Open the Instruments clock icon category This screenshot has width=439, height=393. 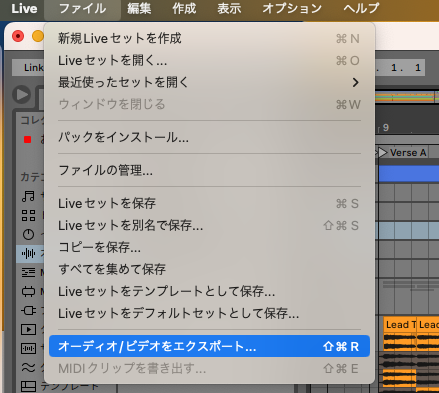pos(28,234)
